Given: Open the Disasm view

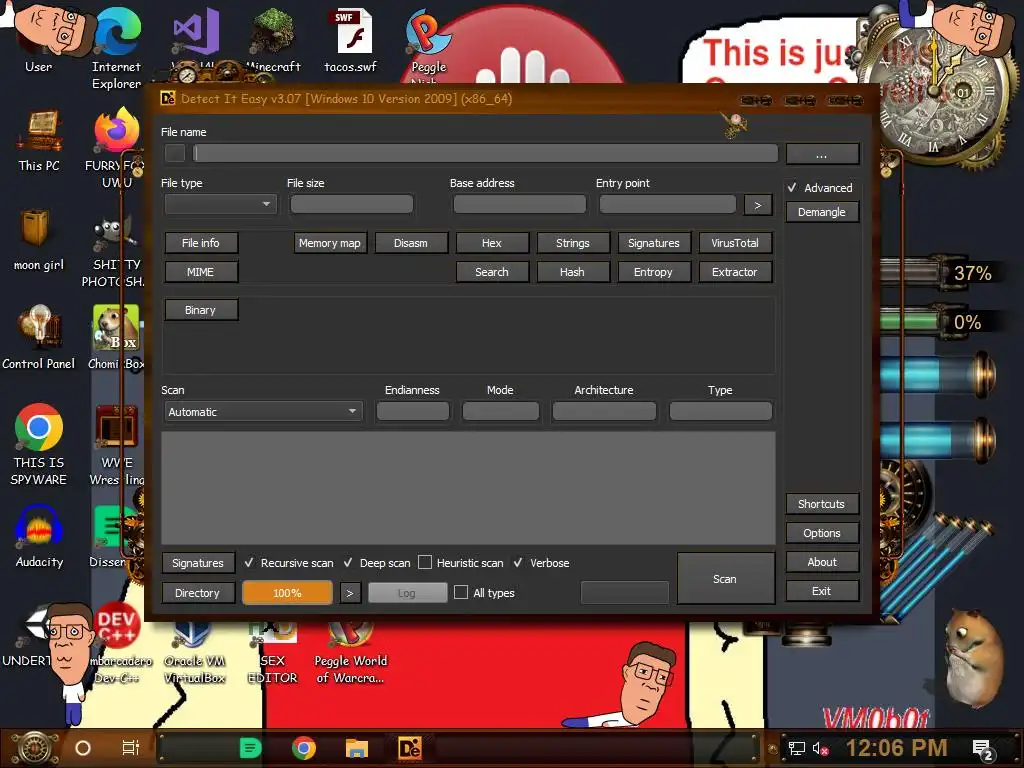Looking at the screenshot, I should tap(411, 243).
